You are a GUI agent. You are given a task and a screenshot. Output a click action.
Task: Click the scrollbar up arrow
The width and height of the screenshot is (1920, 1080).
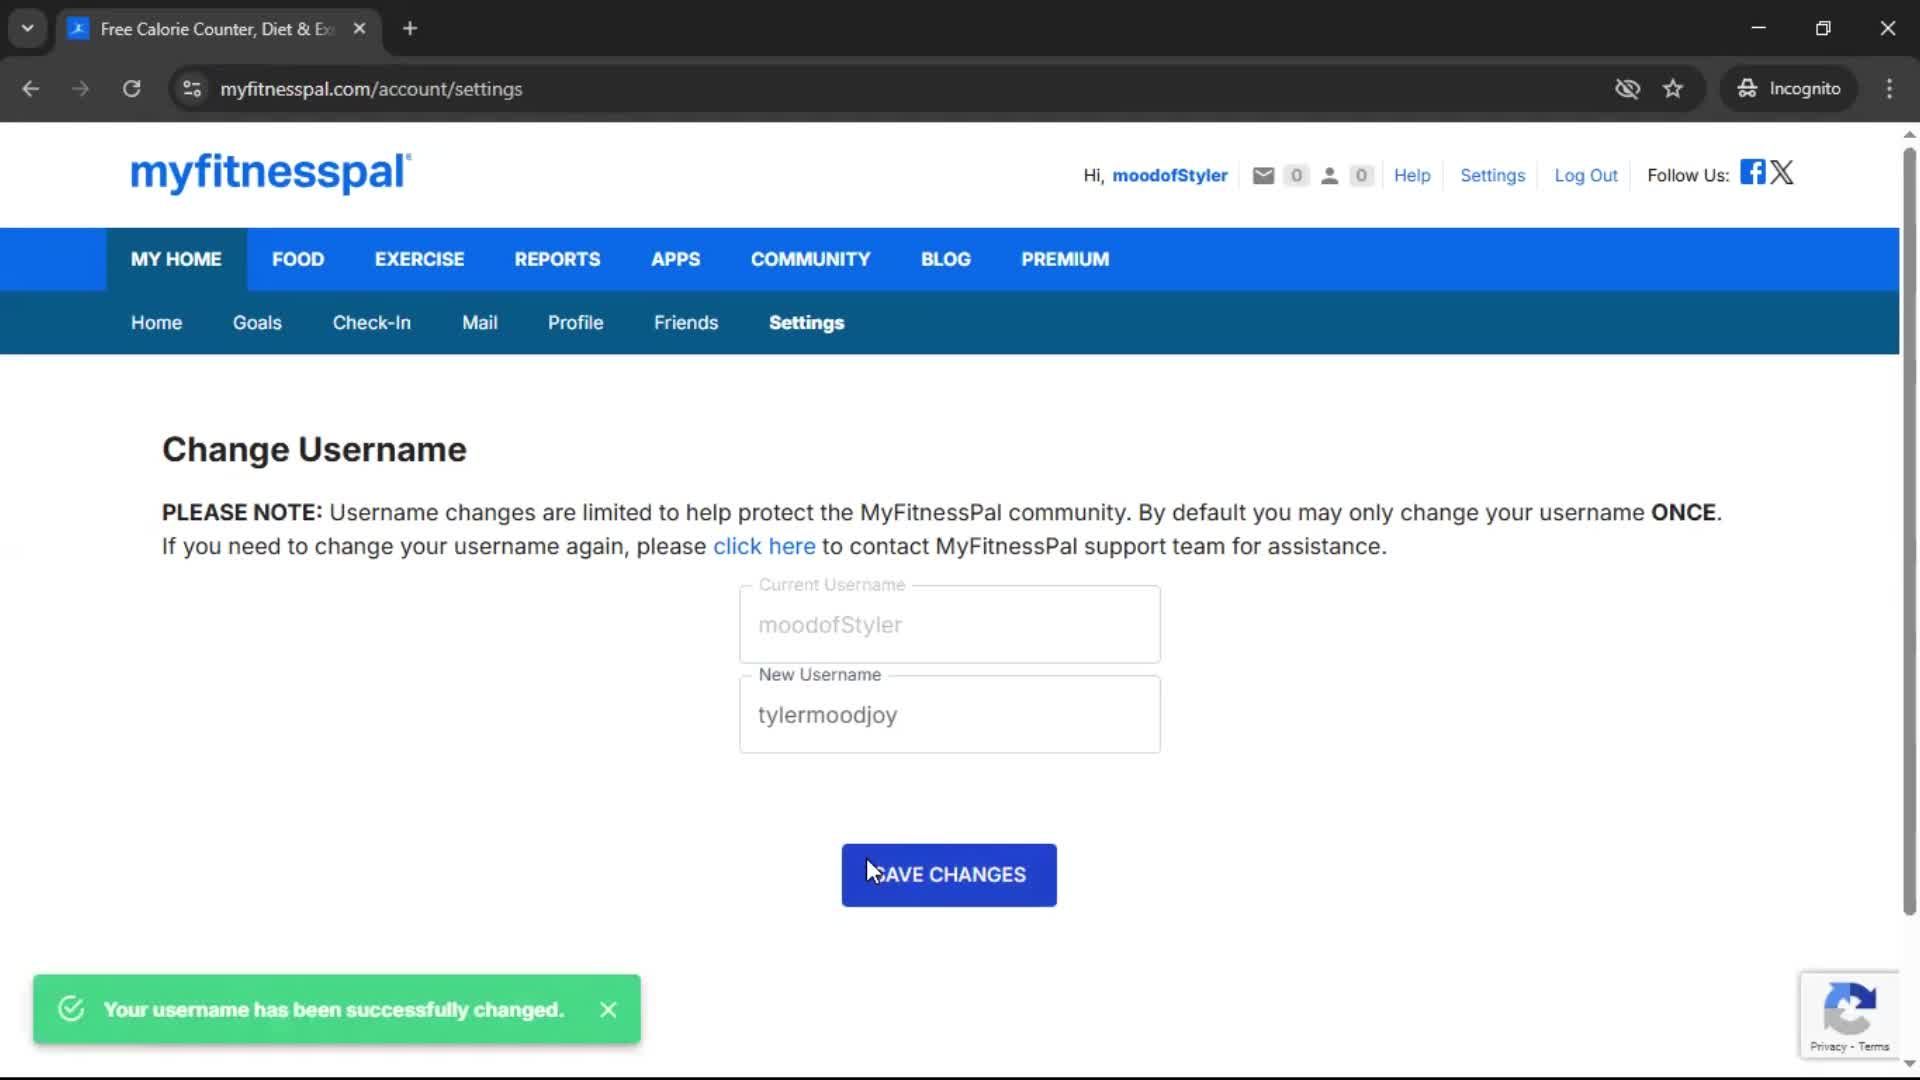pyautogui.click(x=1909, y=134)
